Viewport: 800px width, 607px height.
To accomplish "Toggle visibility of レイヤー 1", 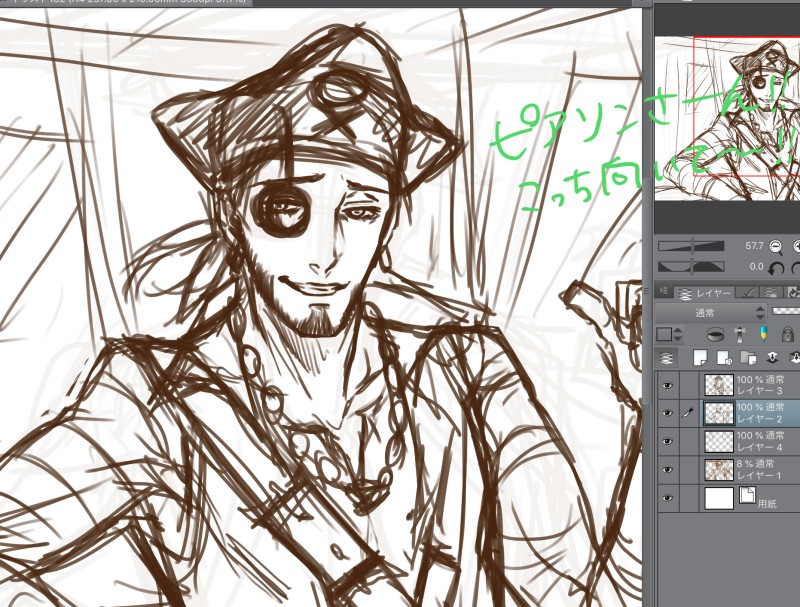I will click(667, 469).
